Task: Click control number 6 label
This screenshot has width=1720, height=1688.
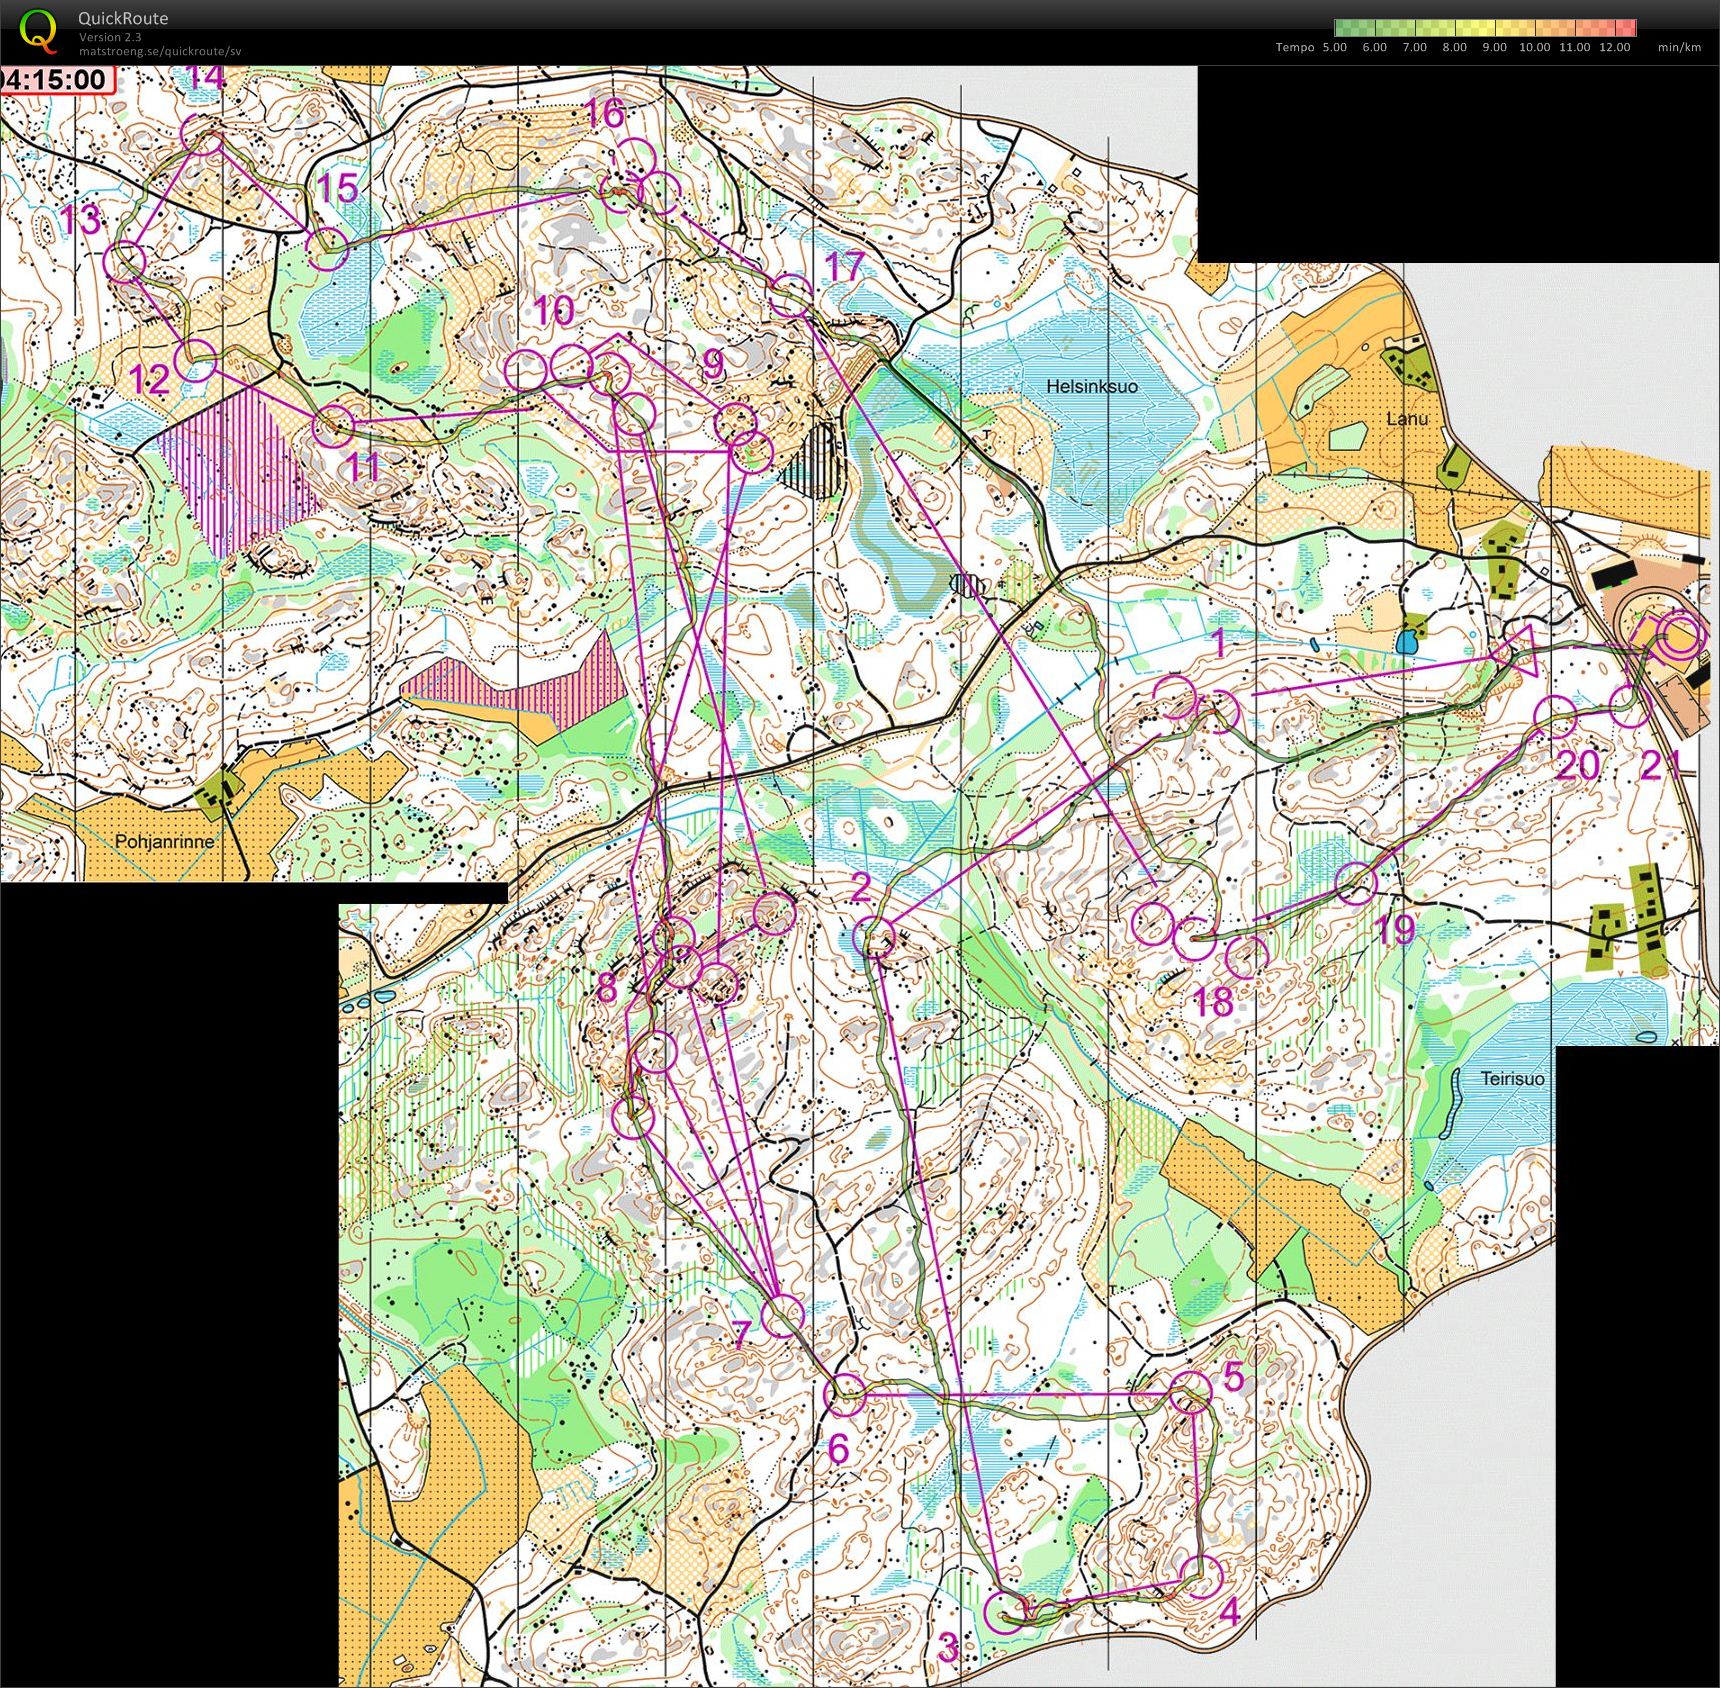Action: click(x=838, y=1448)
